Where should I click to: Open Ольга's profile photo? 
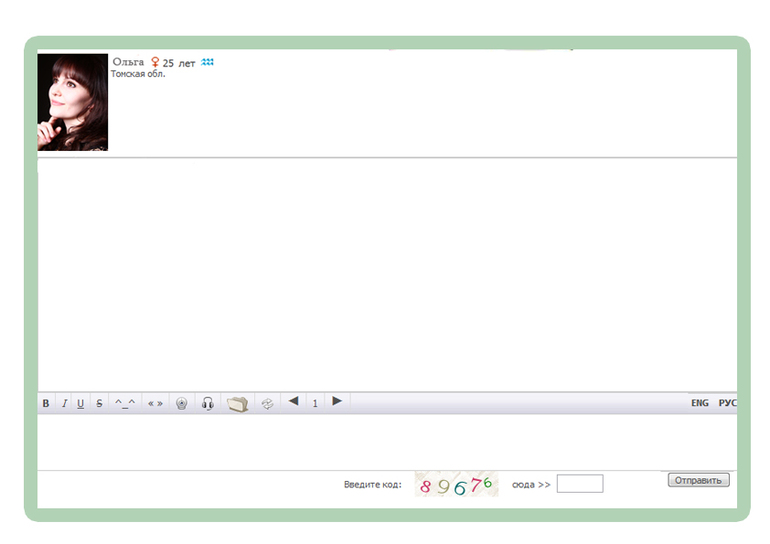coord(72,102)
